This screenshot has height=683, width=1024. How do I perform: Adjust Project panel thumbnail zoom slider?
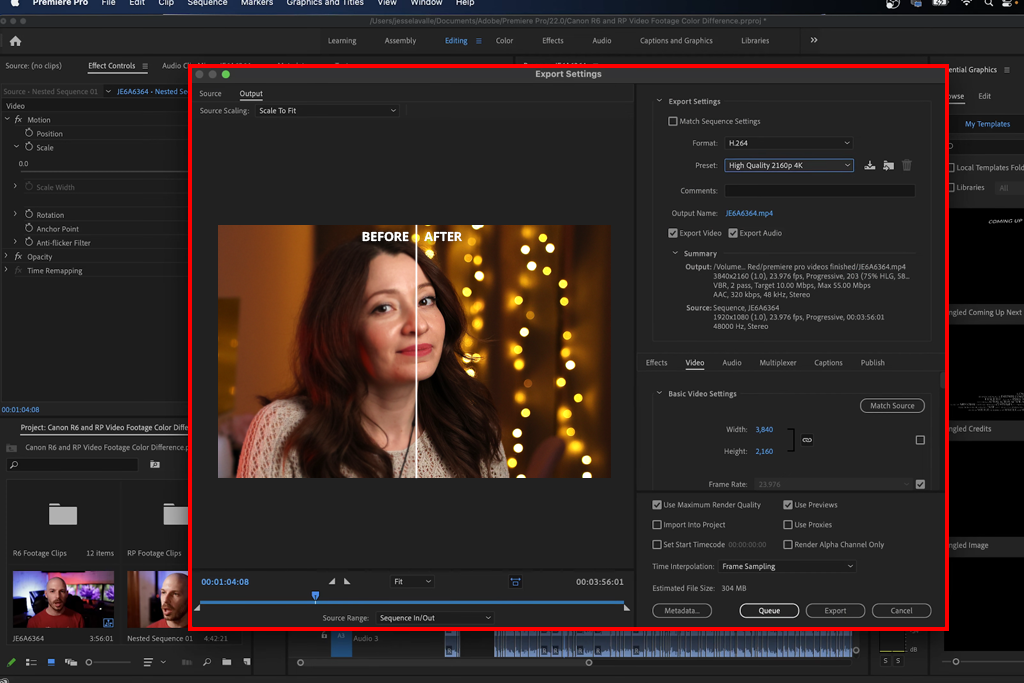coord(89,662)
